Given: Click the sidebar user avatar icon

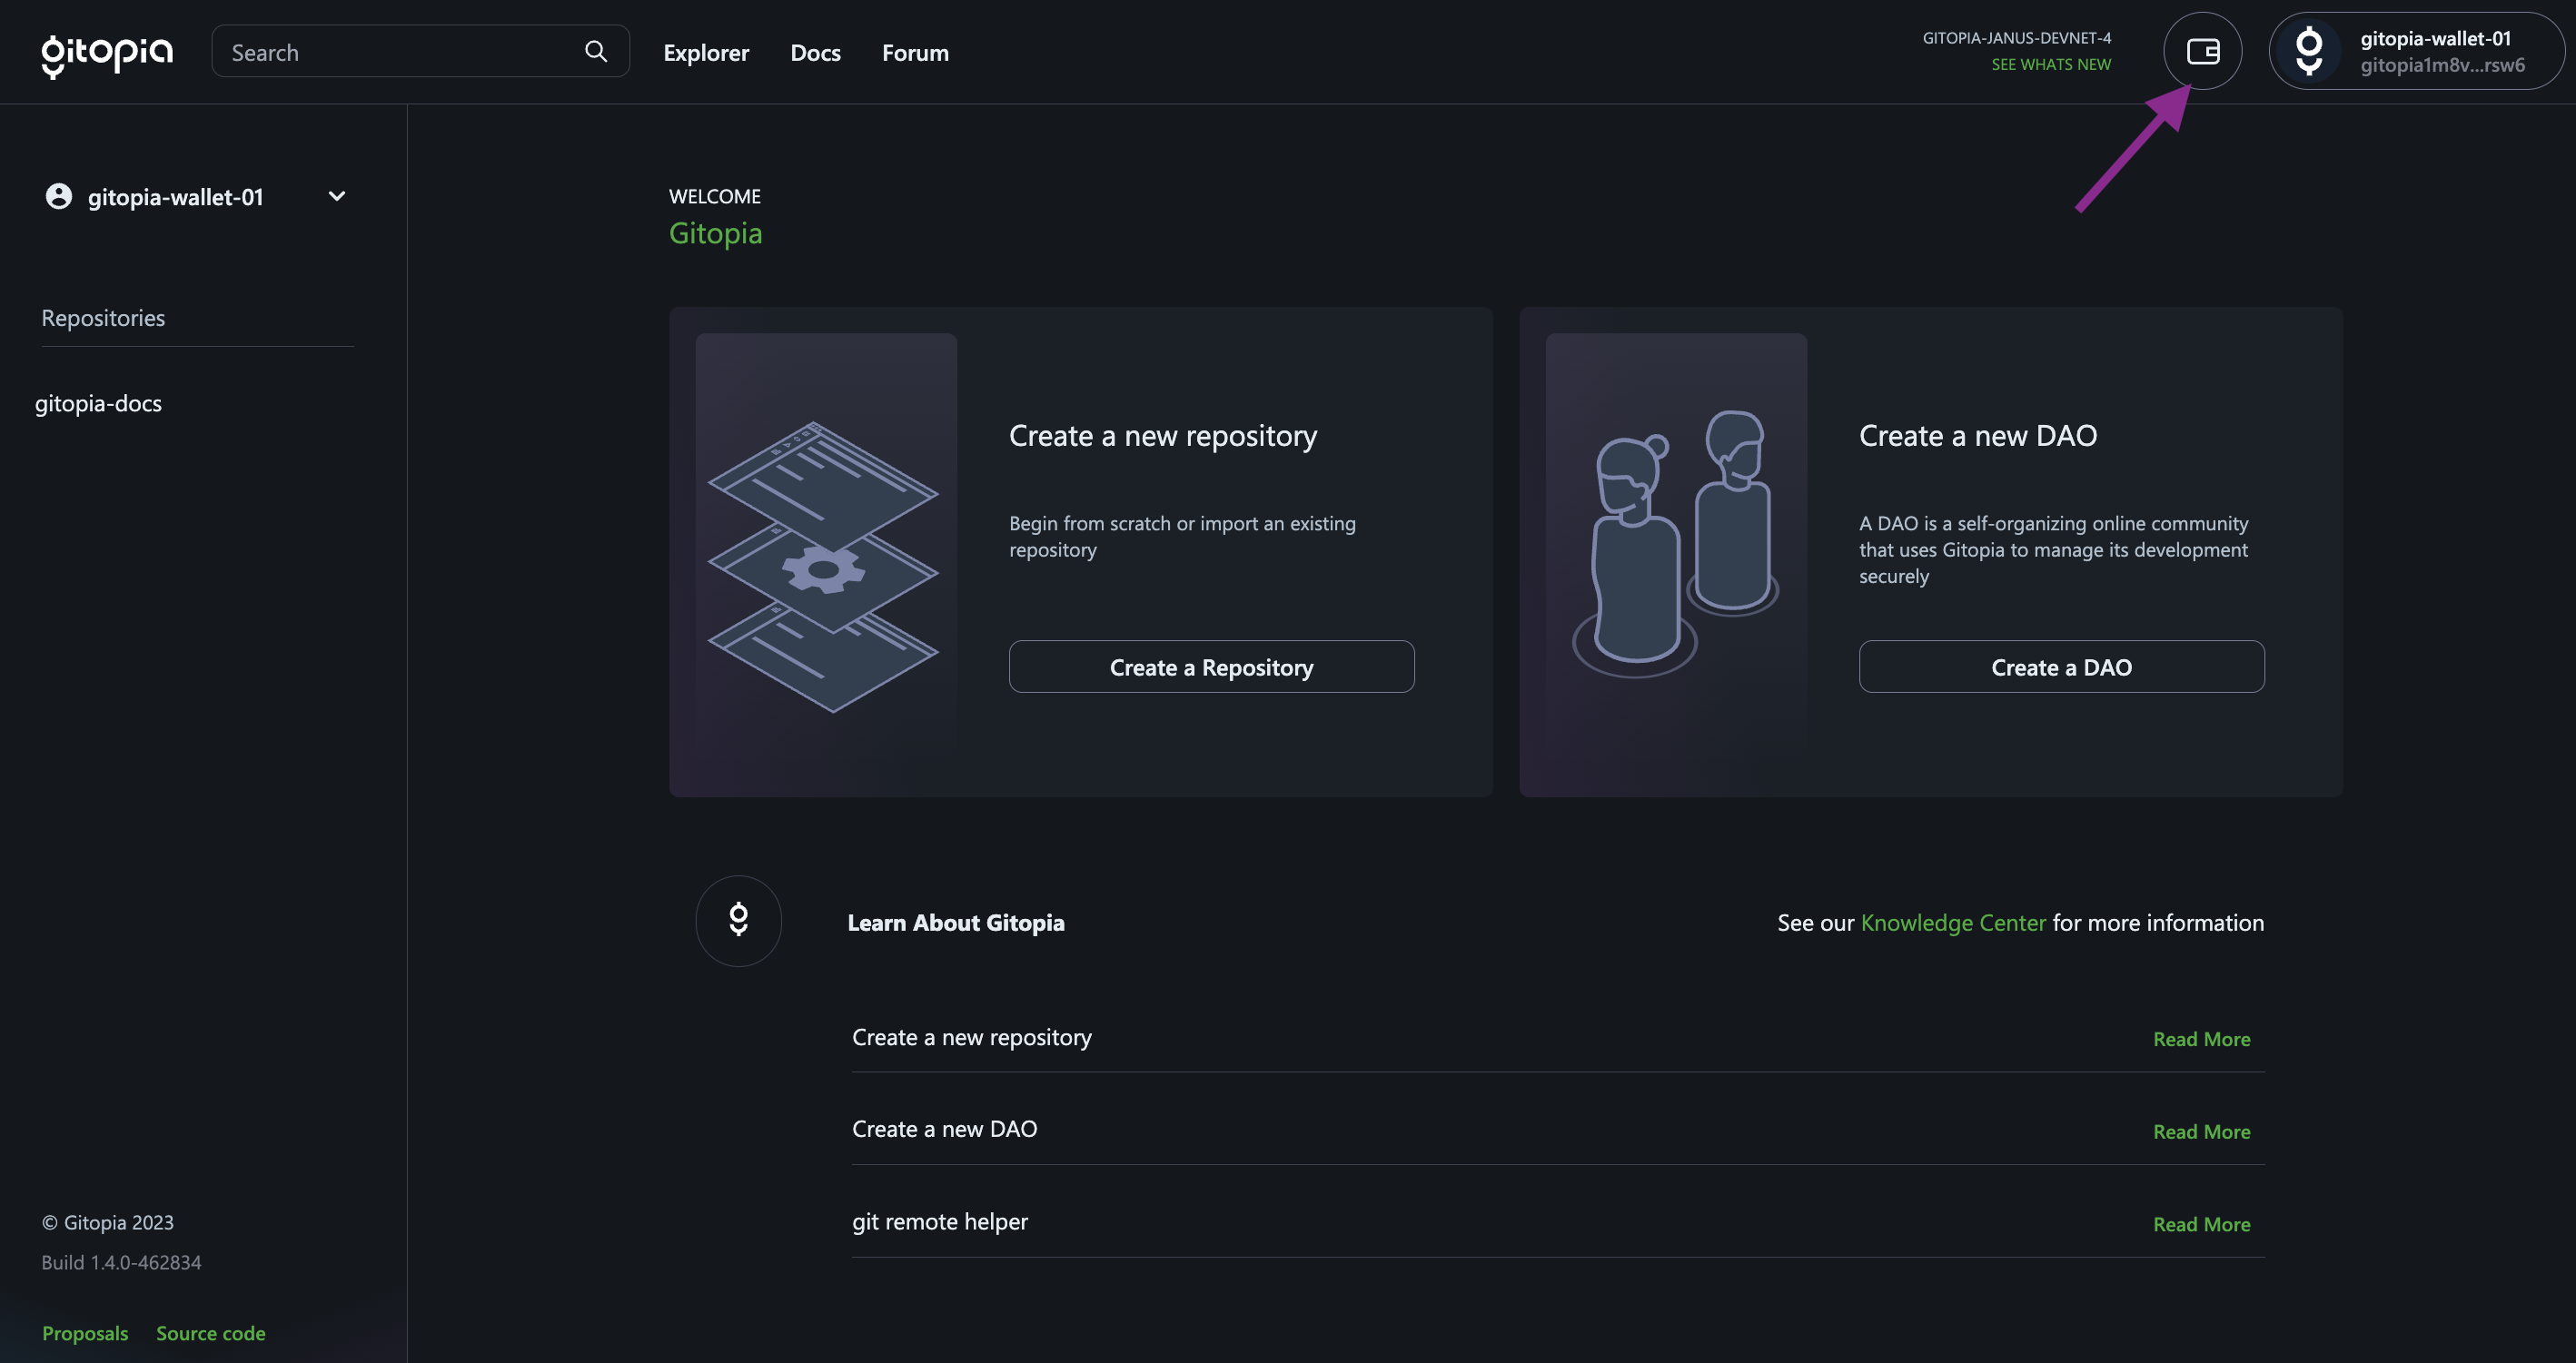Looking at the screenshot, I should tap(59, 196).
